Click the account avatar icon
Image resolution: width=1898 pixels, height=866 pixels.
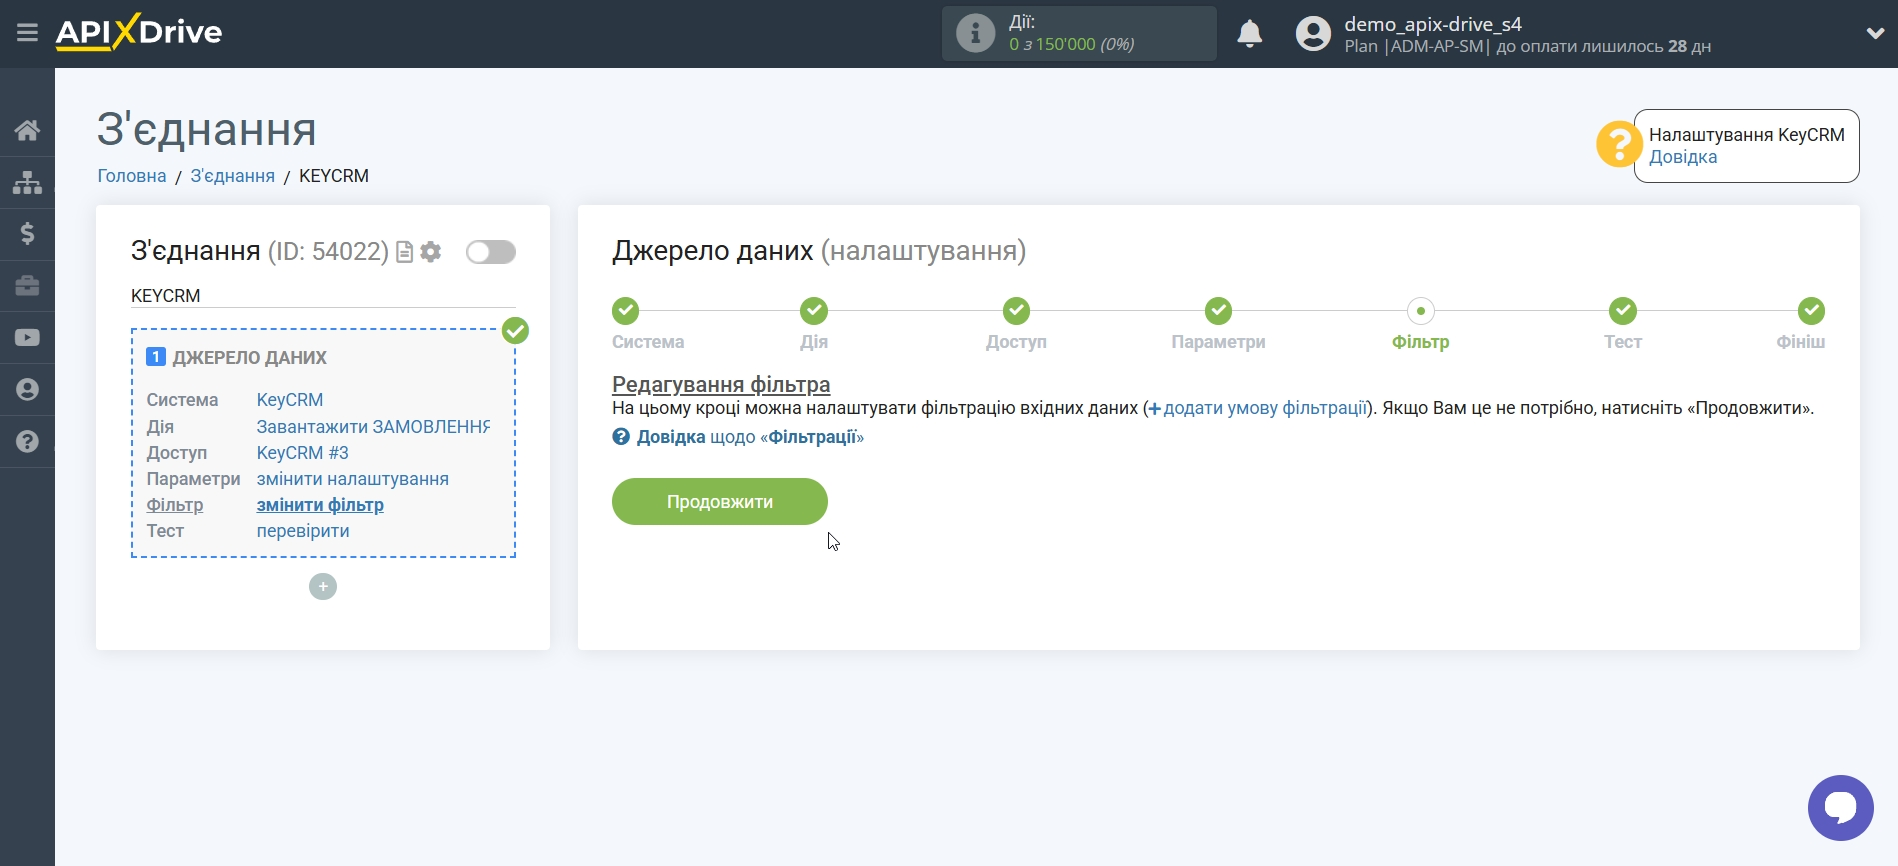1313,34
